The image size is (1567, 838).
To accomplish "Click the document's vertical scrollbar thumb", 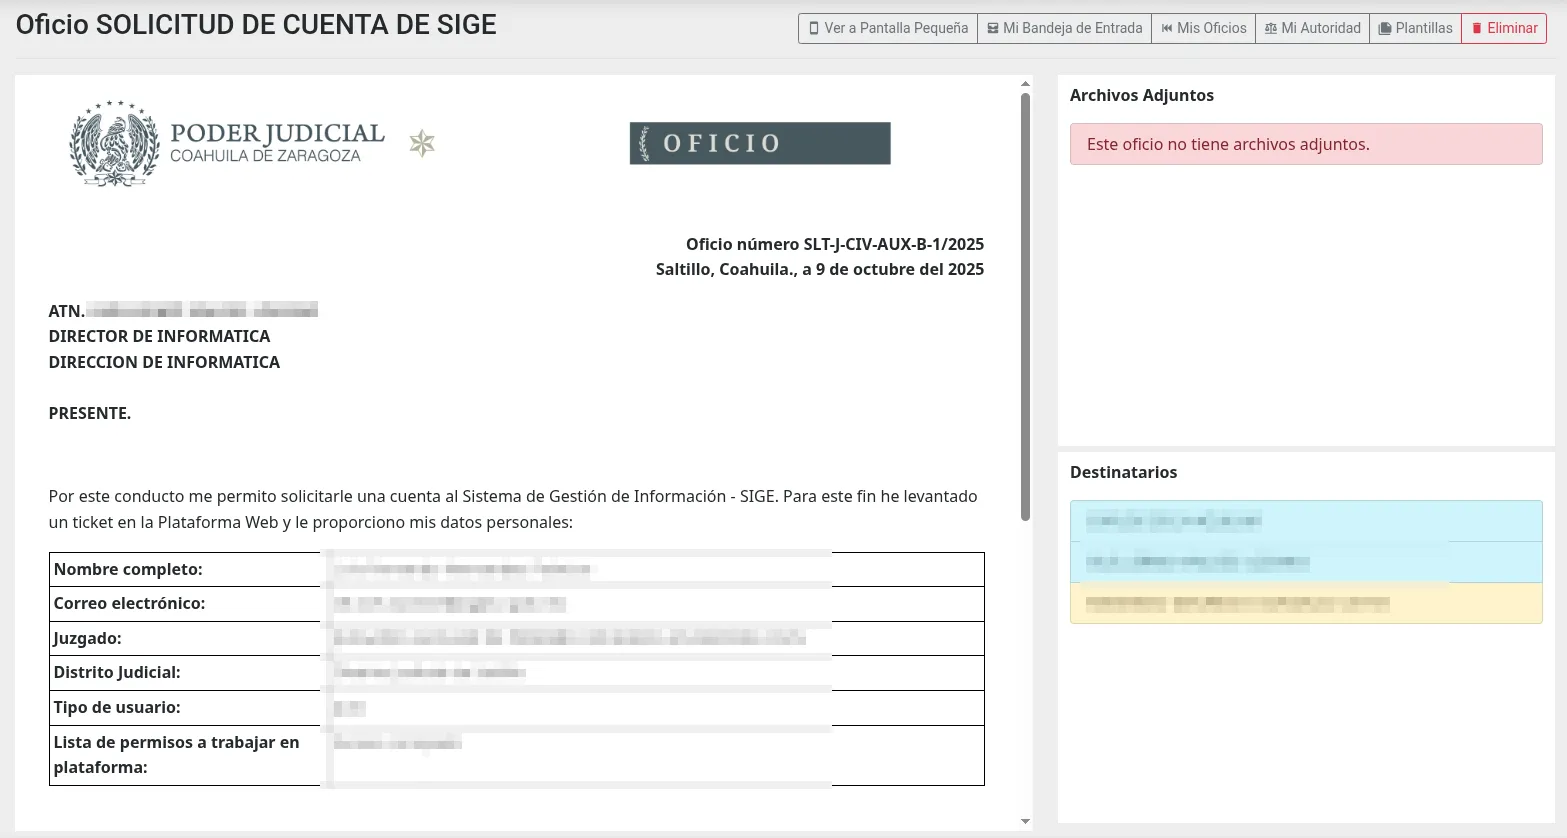I will pyautogui.click(x=1025, y=305).
